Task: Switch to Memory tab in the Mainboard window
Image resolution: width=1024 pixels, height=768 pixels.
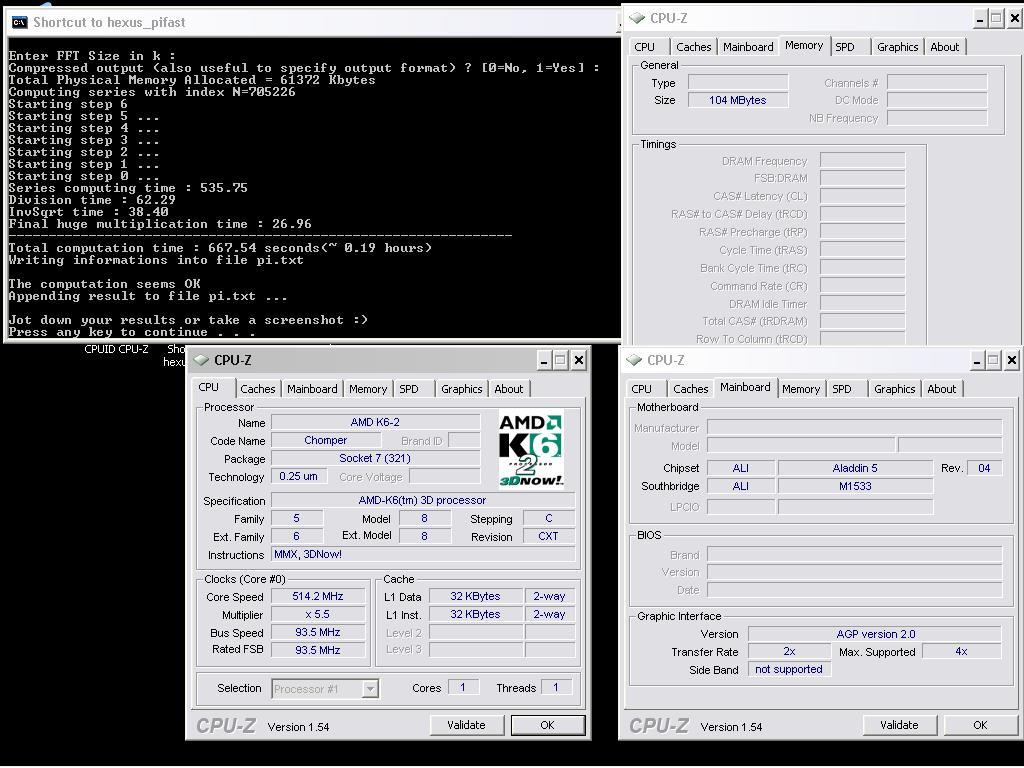Action: tap(801, 389)
